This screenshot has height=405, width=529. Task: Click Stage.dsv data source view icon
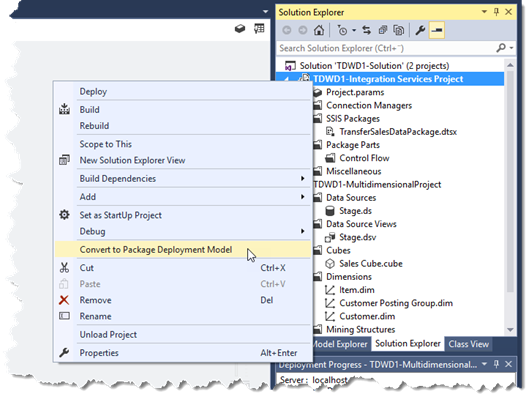click(330, 237)
